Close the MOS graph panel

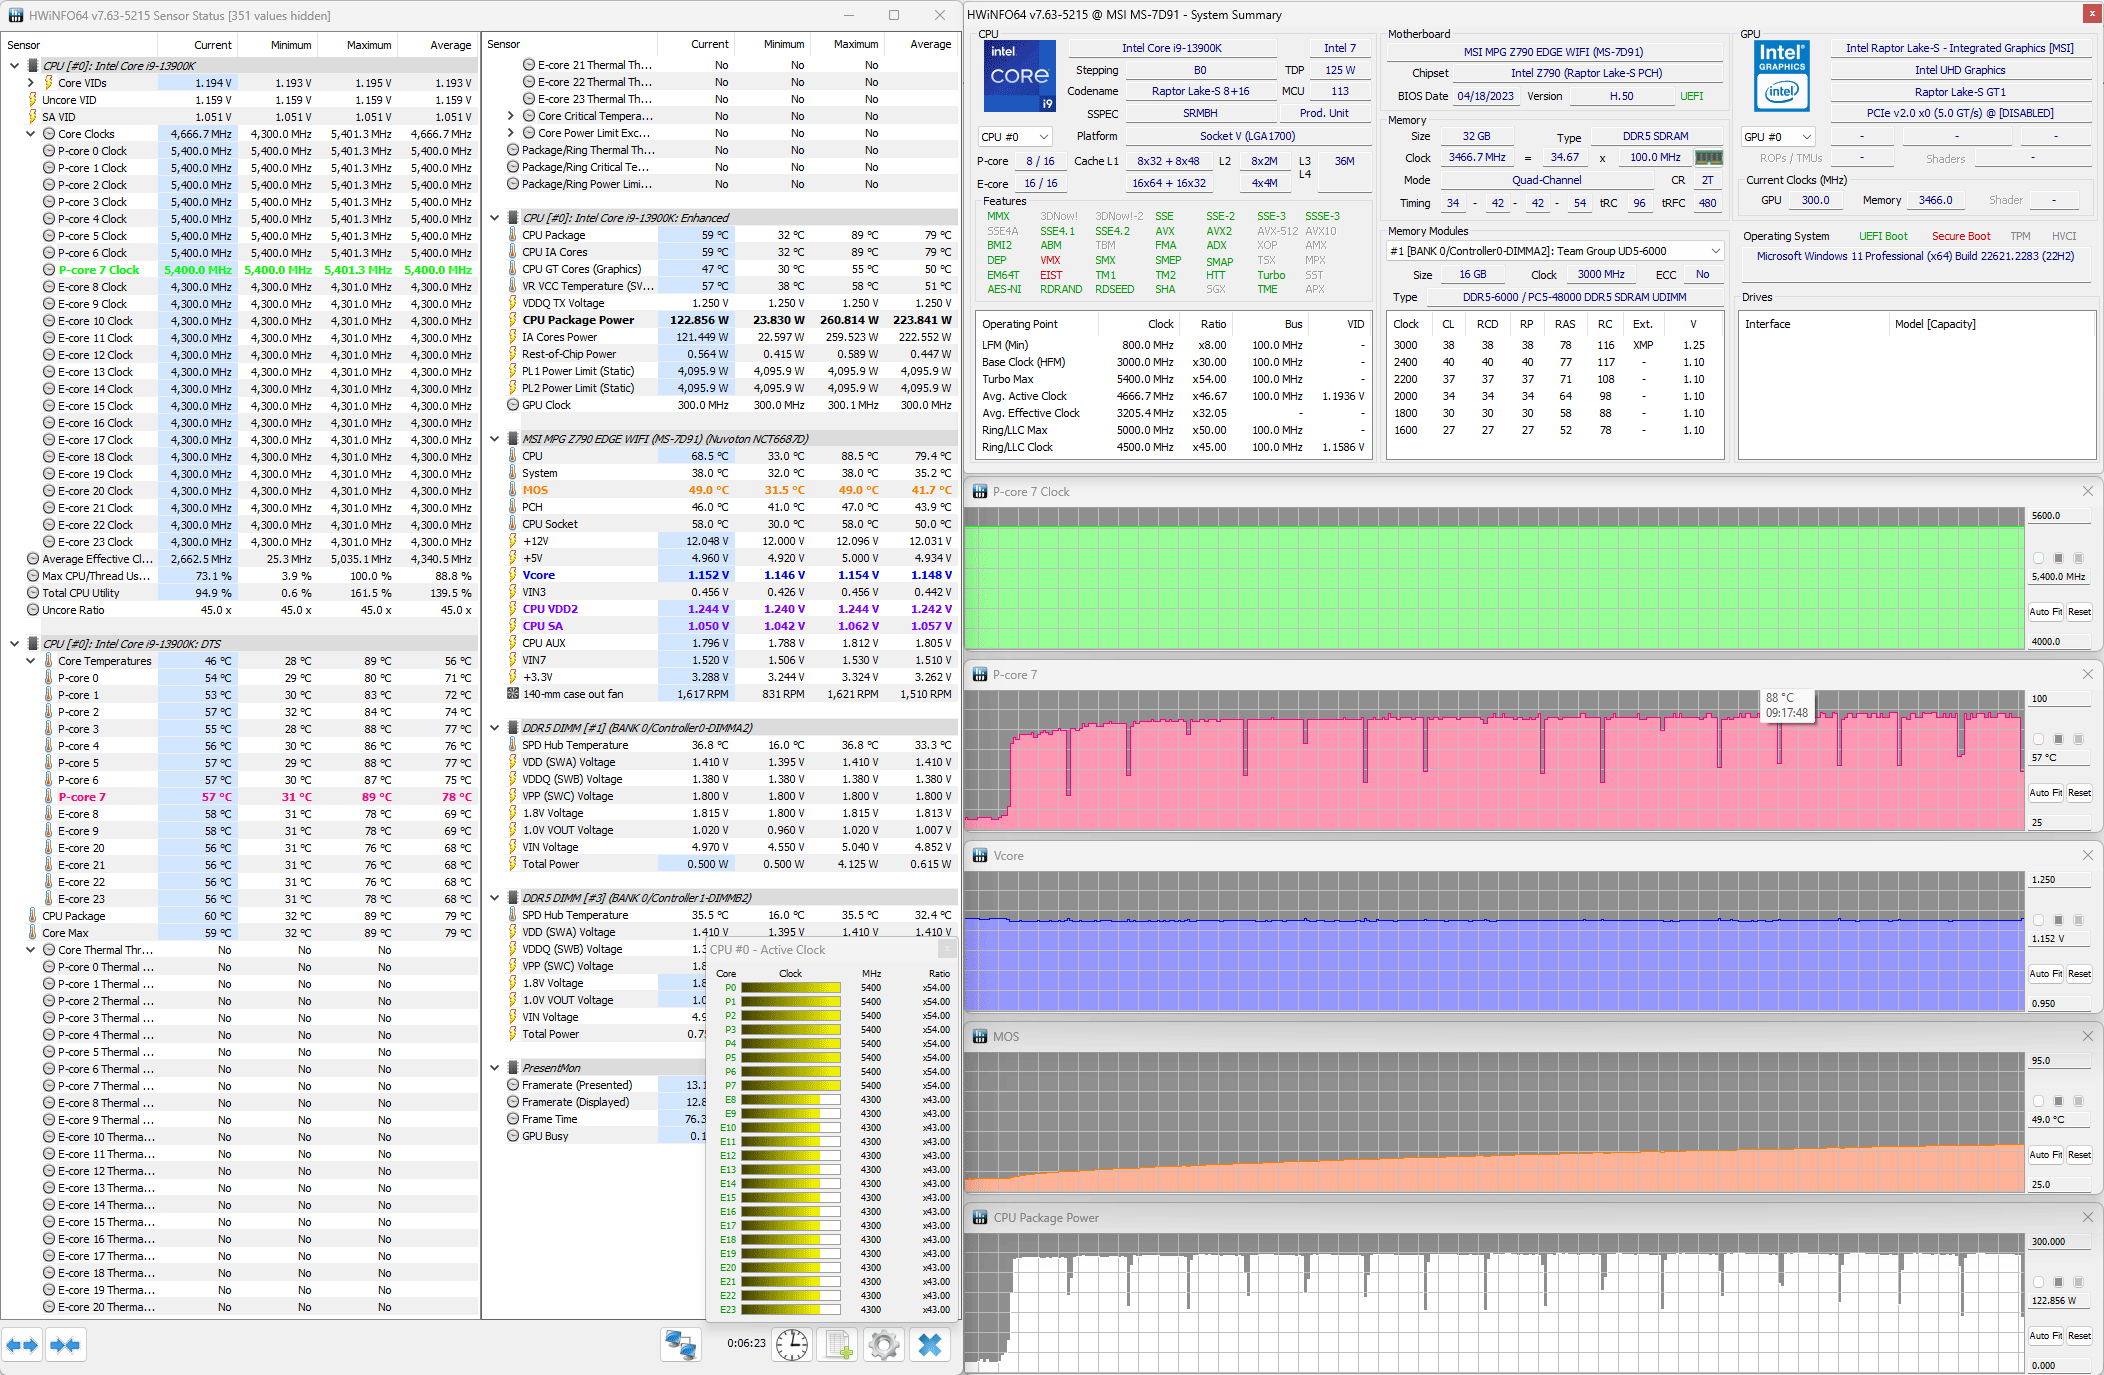point(2087,1036)
